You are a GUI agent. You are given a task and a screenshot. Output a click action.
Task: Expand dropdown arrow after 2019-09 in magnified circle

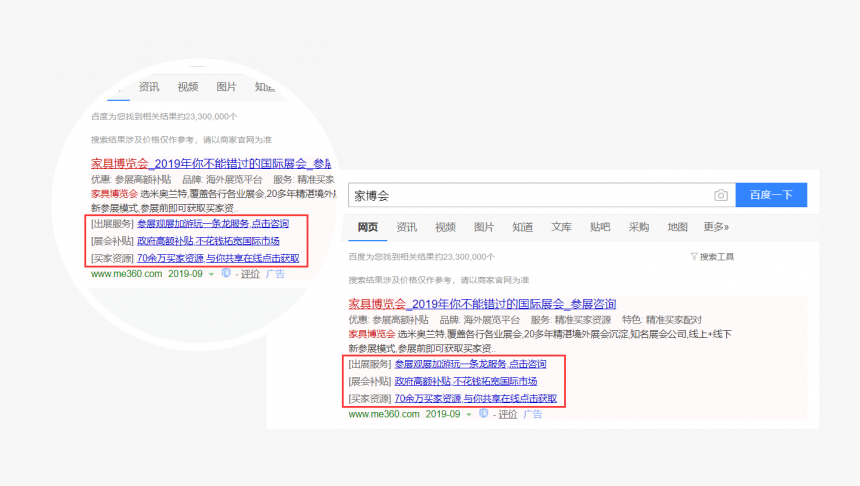(211, 274)
